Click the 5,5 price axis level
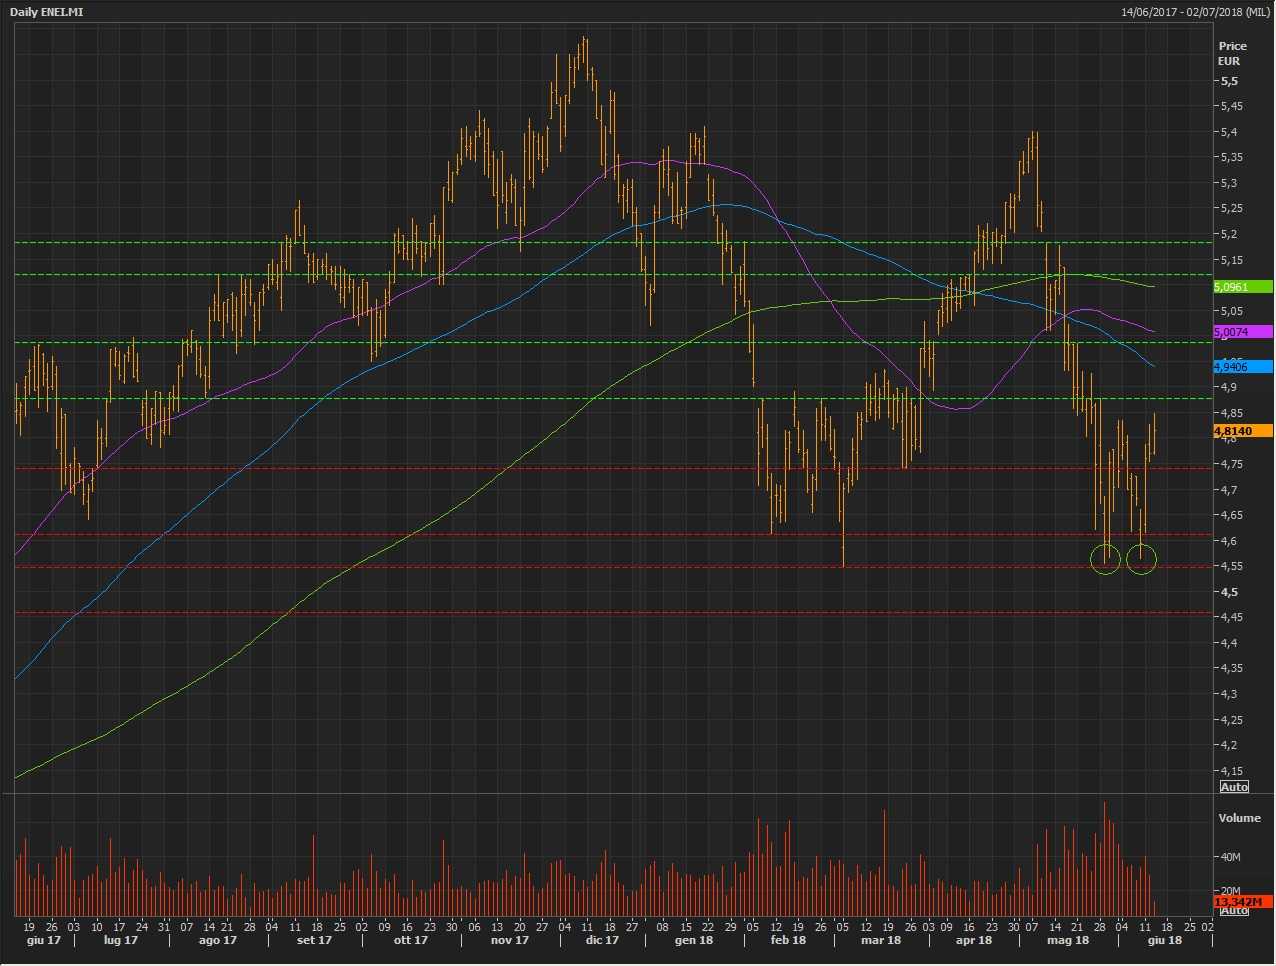Screen dimensions: 1276x966 [x=1229, y=81]
